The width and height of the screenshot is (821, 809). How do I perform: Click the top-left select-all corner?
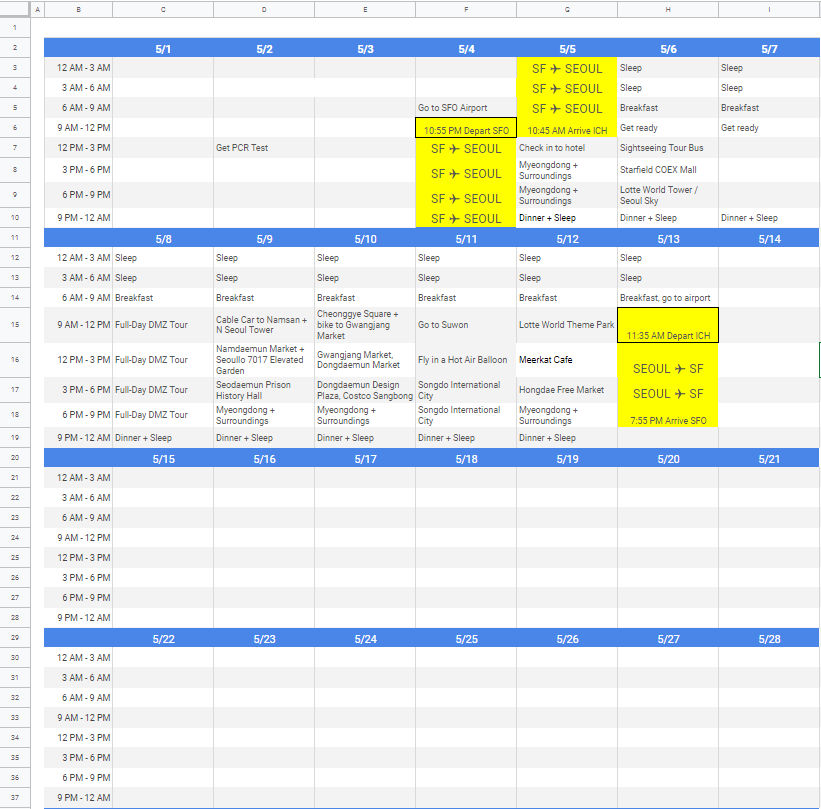coord(15,9)
